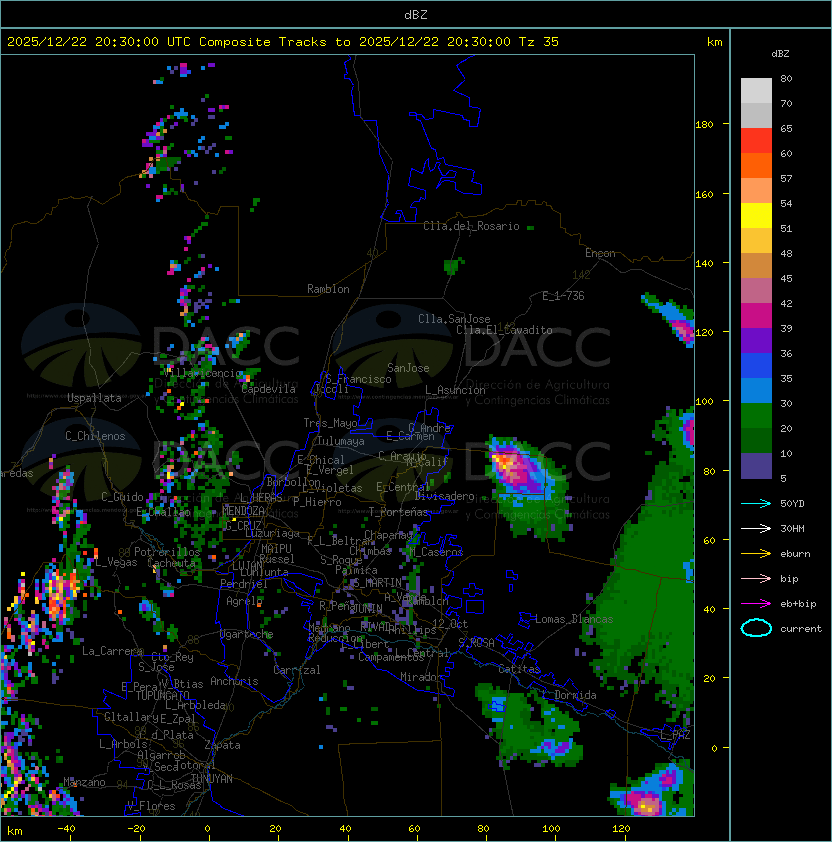Image resolution: width=832 pixels, height=842 pixels.
Task: Click the 'dBZ' heading above color scale
Action: pyautogui.click(x=780, y=54)
